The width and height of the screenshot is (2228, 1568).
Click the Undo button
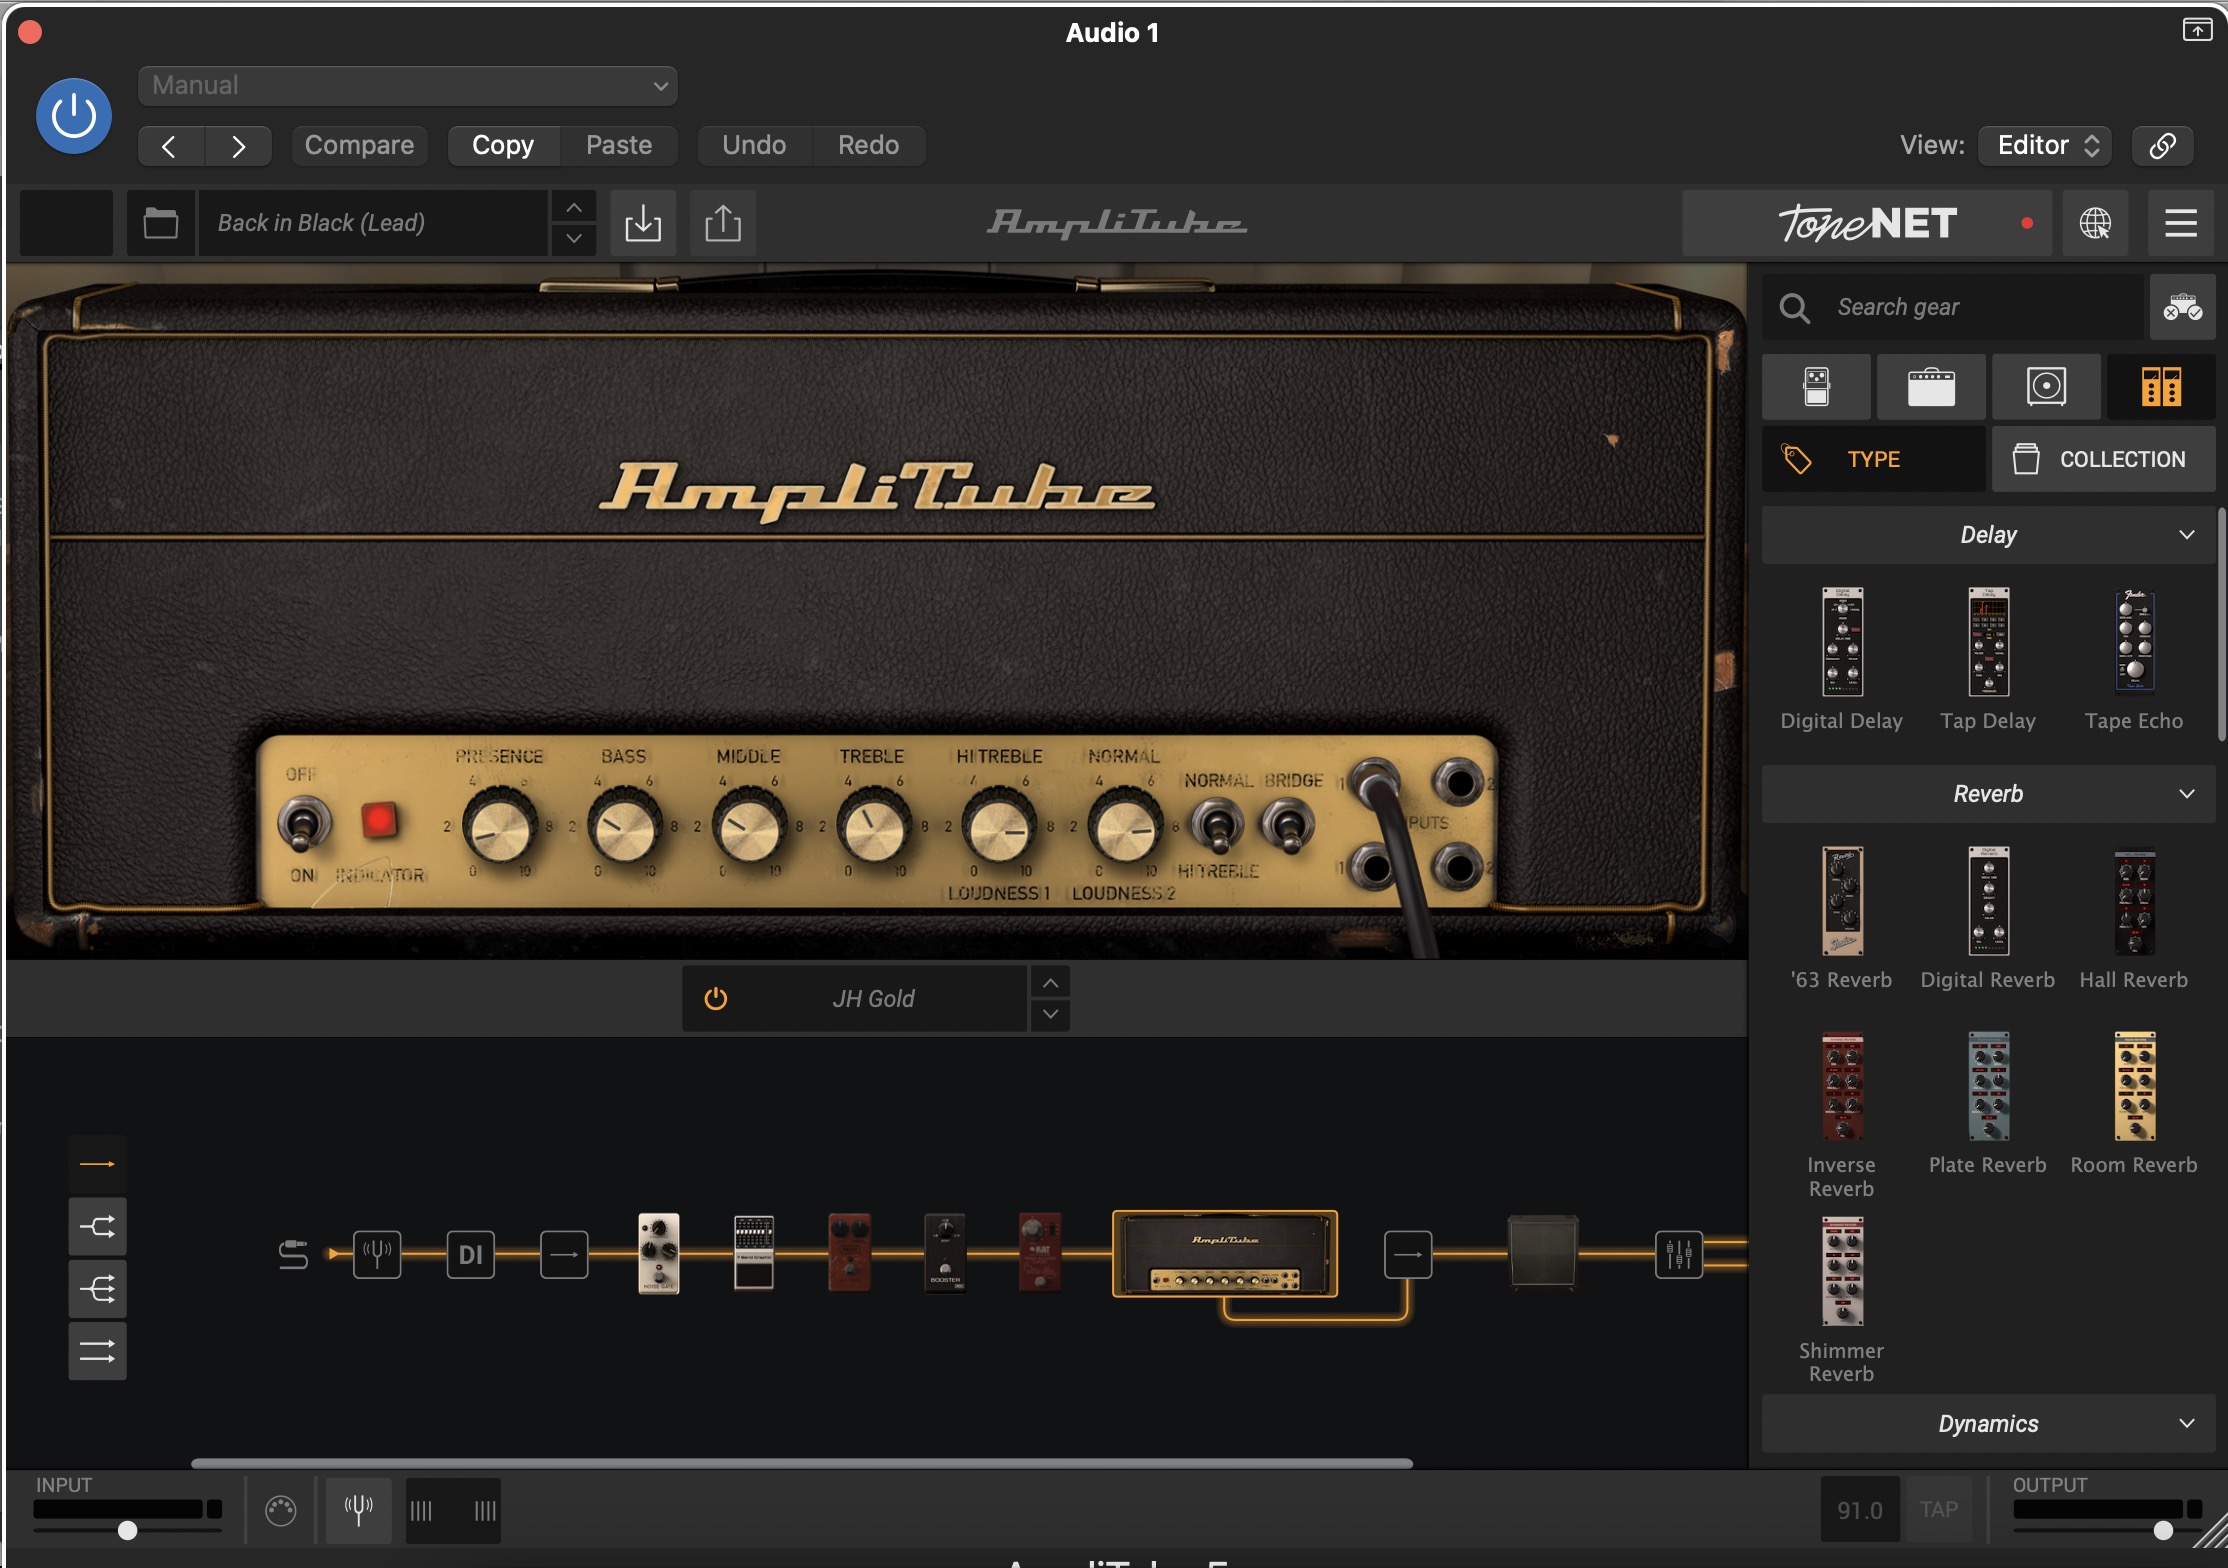pos(754,146)
